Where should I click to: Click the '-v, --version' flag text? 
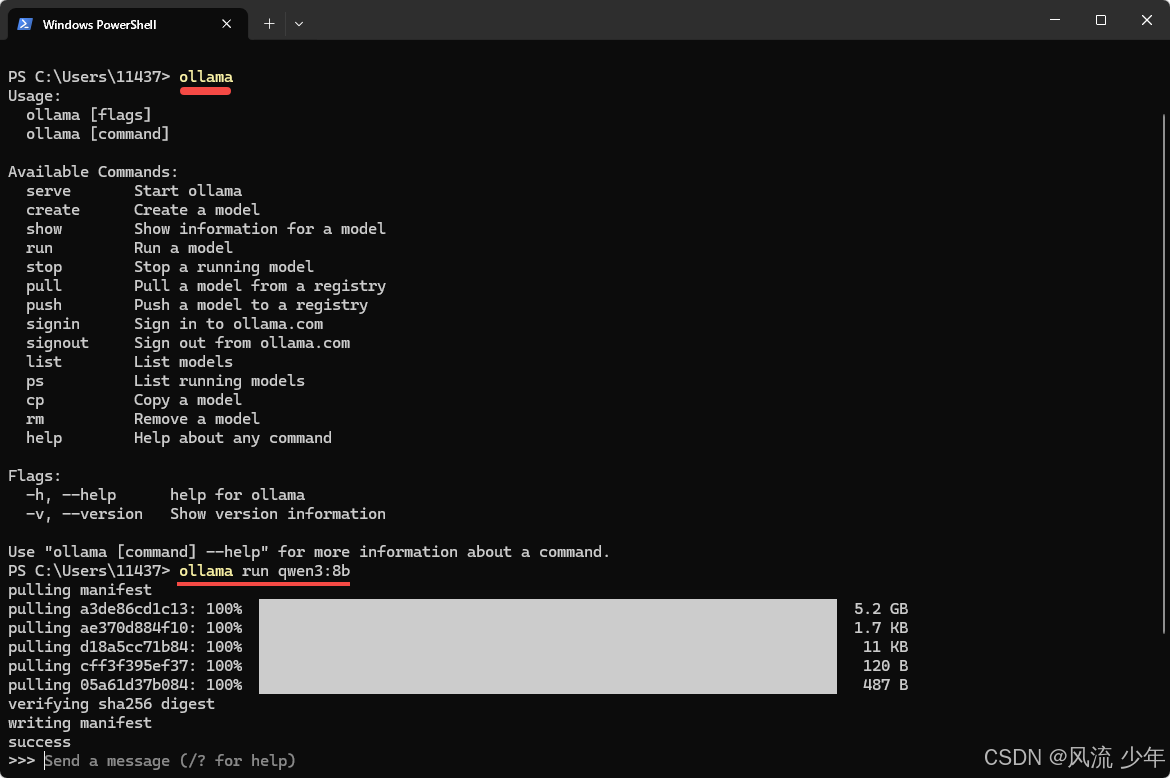click(84, 514)
